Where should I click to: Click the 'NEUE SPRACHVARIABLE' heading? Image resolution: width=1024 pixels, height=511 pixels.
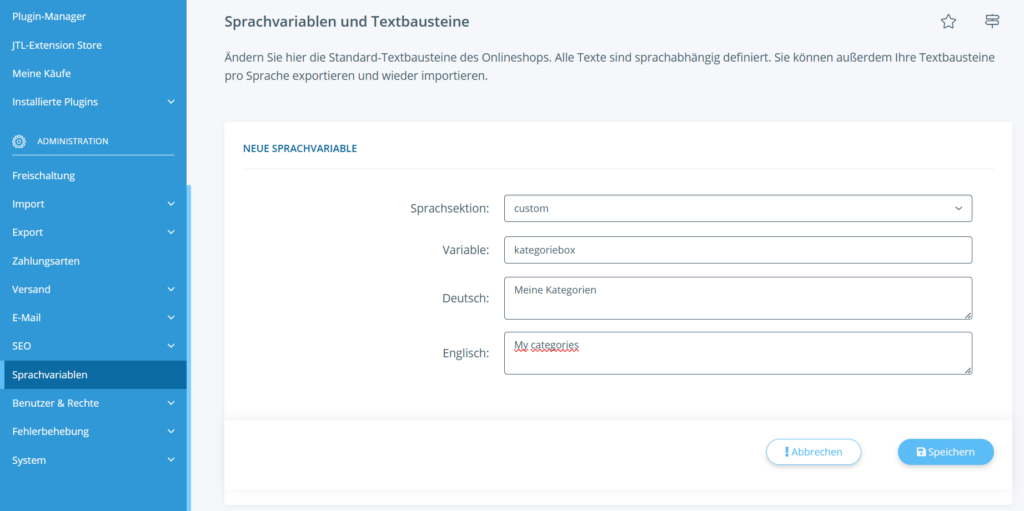(x=300, y=149)
